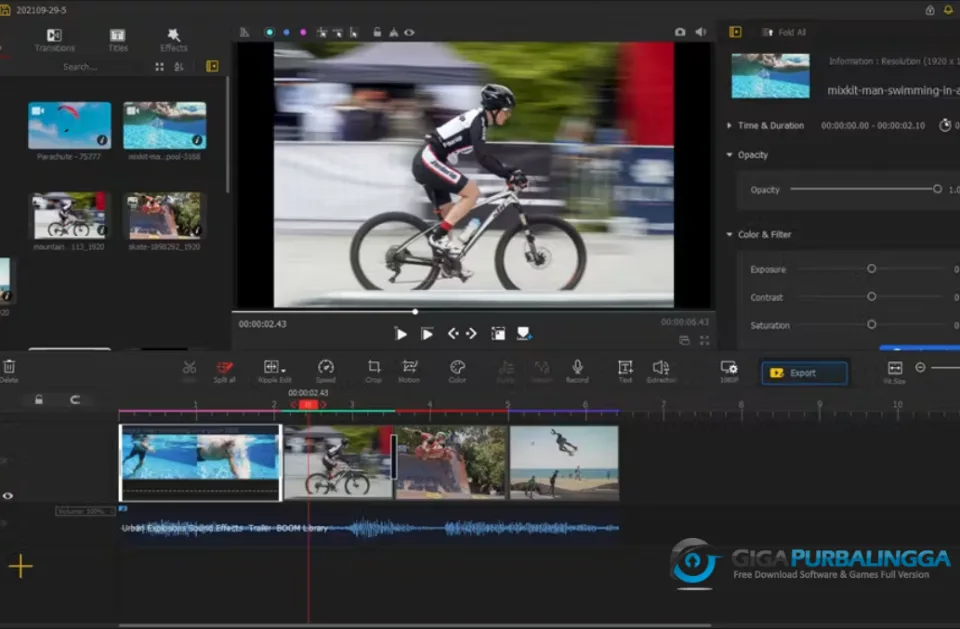Click the small window icon below timecode
960x629 pixels.
[684, 341]
